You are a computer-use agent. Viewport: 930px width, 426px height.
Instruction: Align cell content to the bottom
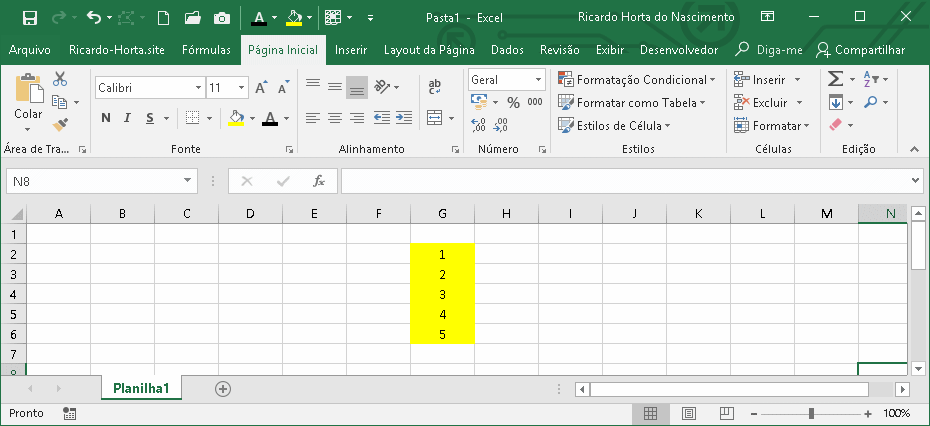coord(357,87)
